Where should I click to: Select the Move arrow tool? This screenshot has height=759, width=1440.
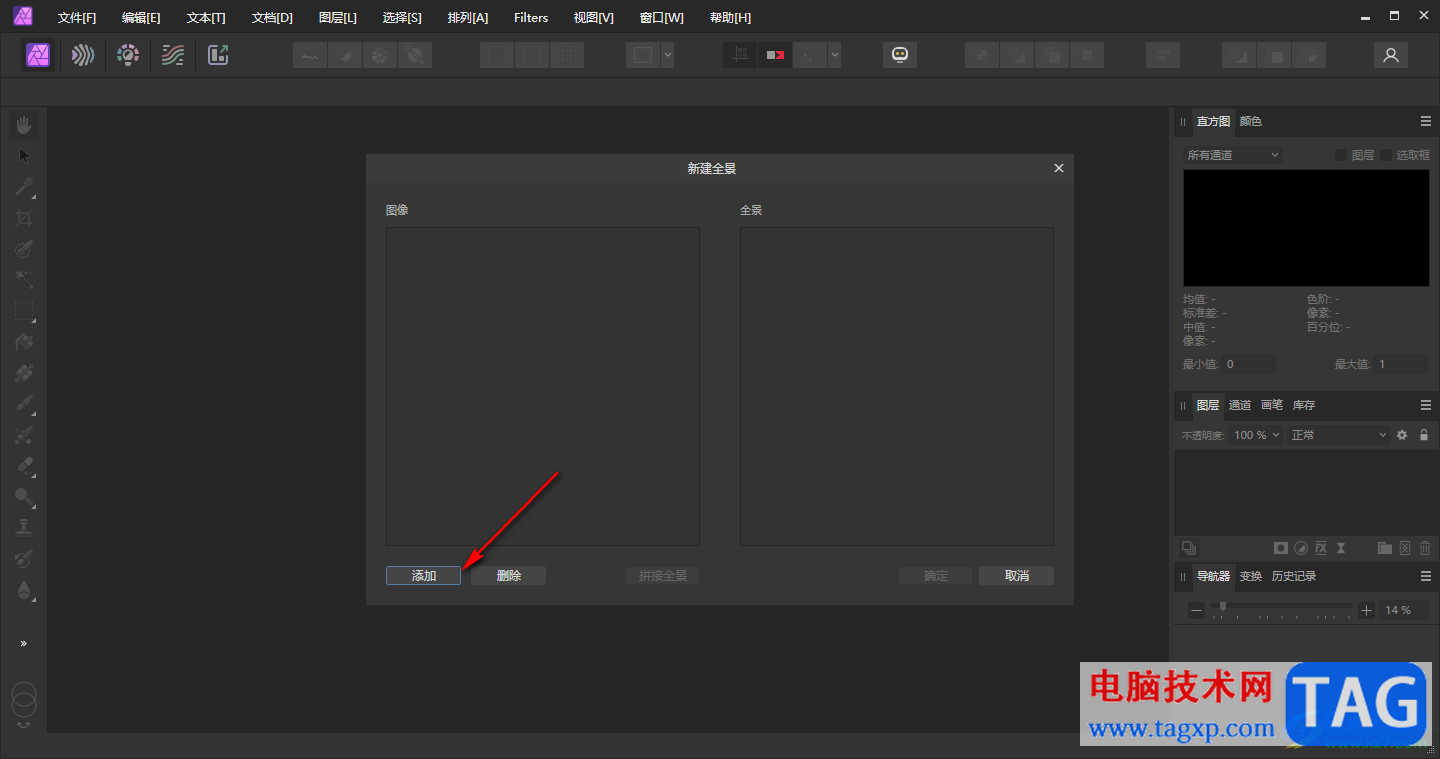pyautogui.click(x=24, y=155)
